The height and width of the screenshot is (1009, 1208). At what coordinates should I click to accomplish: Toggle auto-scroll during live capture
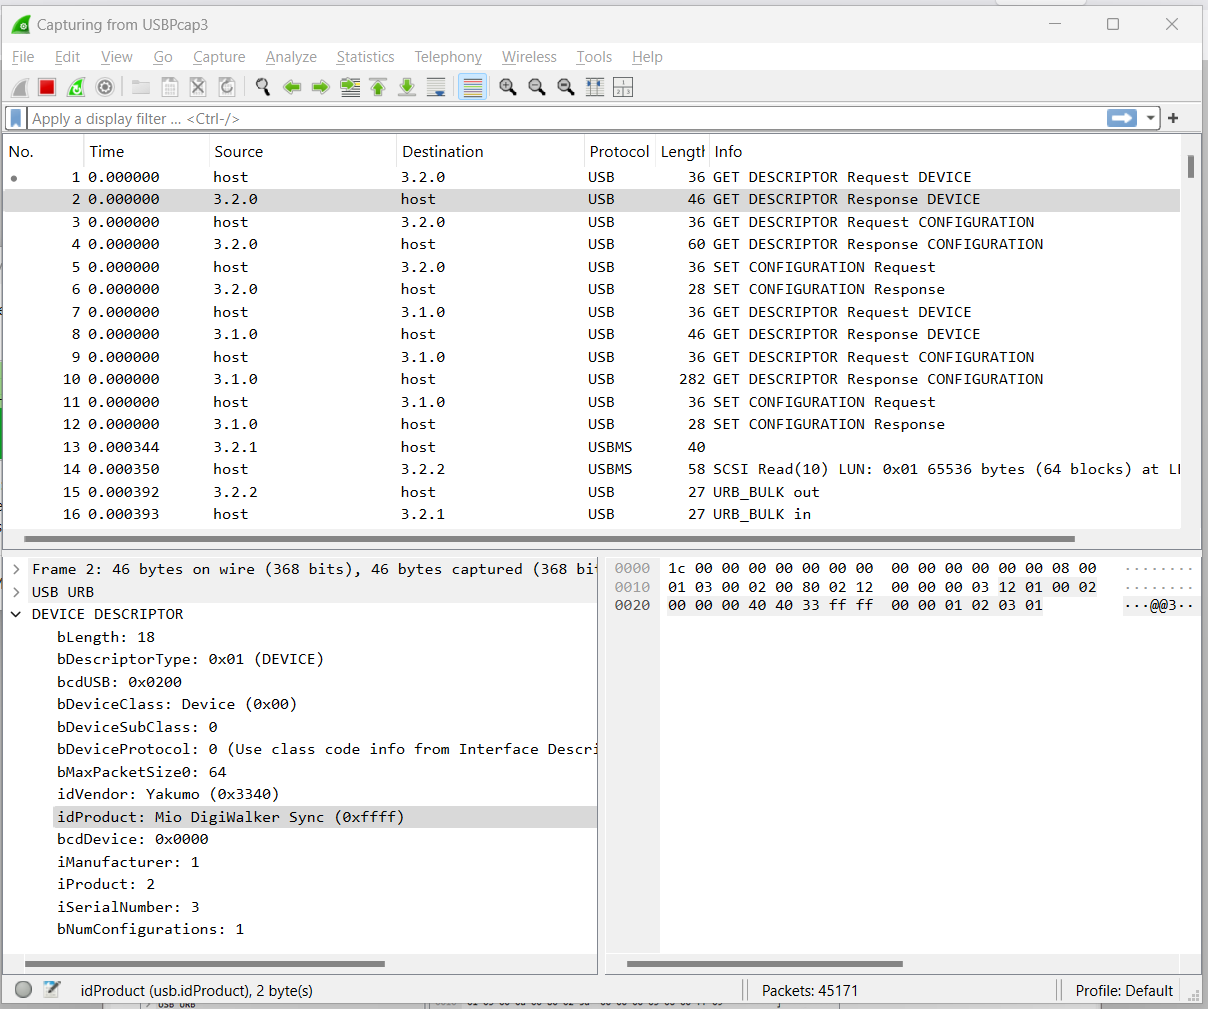436,87
